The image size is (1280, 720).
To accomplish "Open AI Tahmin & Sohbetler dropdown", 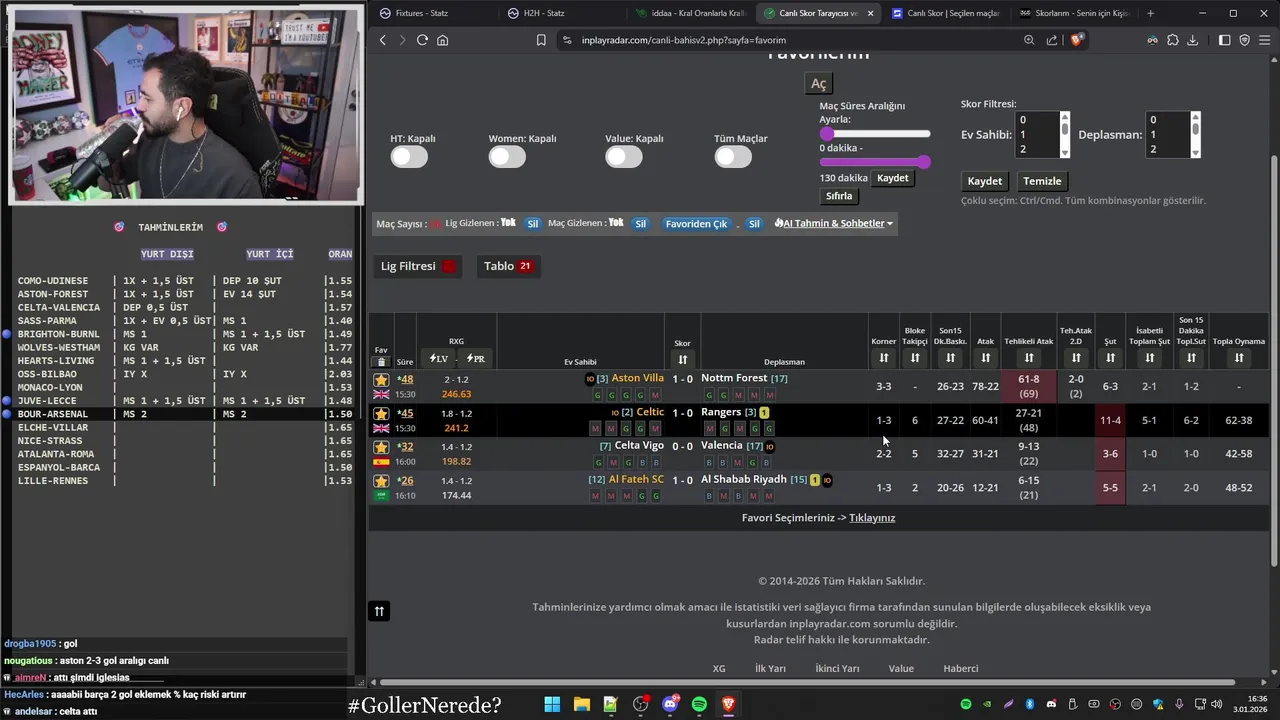I will tap(834, 224).
